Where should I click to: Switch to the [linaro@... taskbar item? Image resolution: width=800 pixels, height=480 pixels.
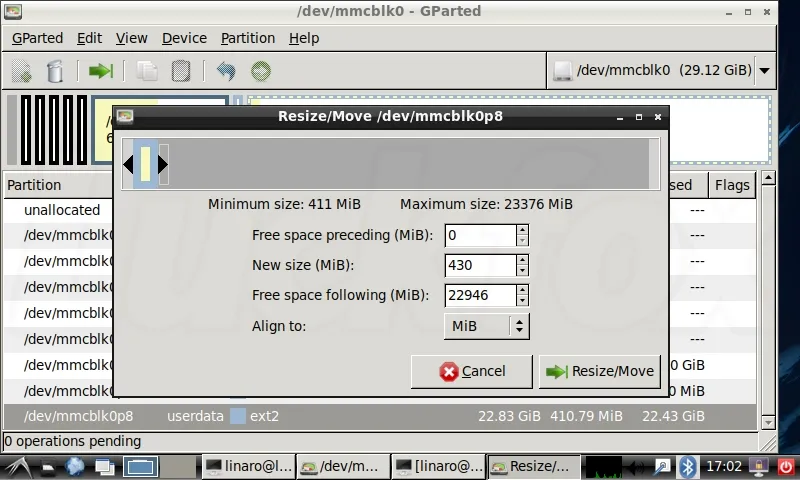439,466
